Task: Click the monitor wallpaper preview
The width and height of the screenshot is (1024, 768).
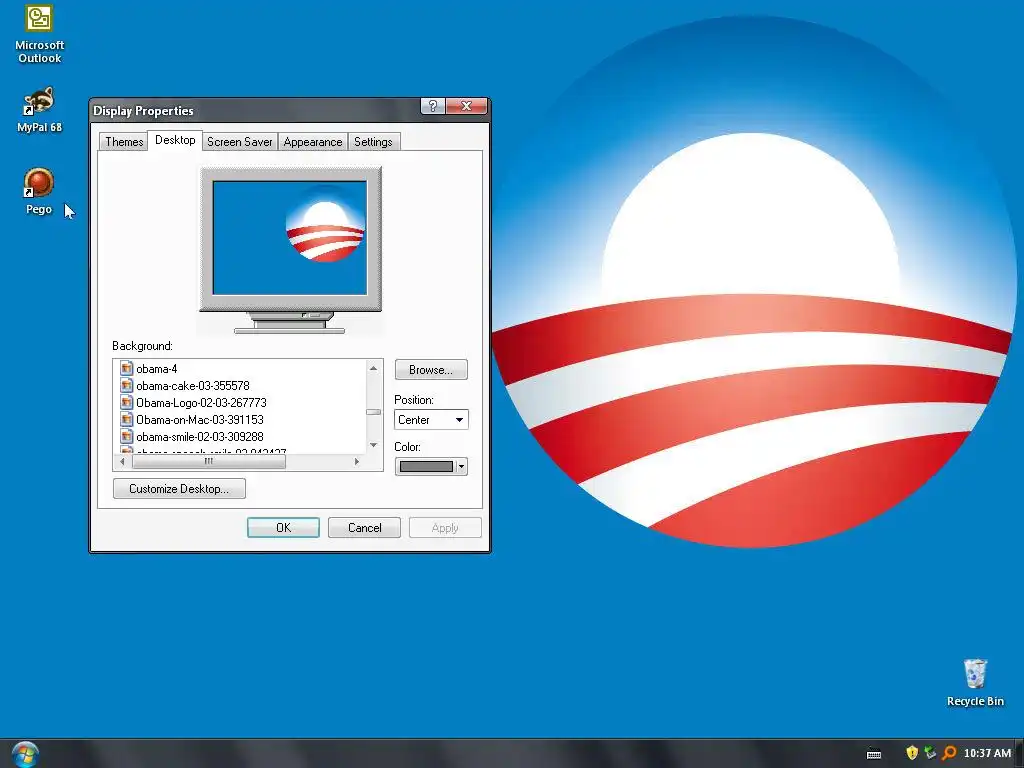Action: (290, 238)
